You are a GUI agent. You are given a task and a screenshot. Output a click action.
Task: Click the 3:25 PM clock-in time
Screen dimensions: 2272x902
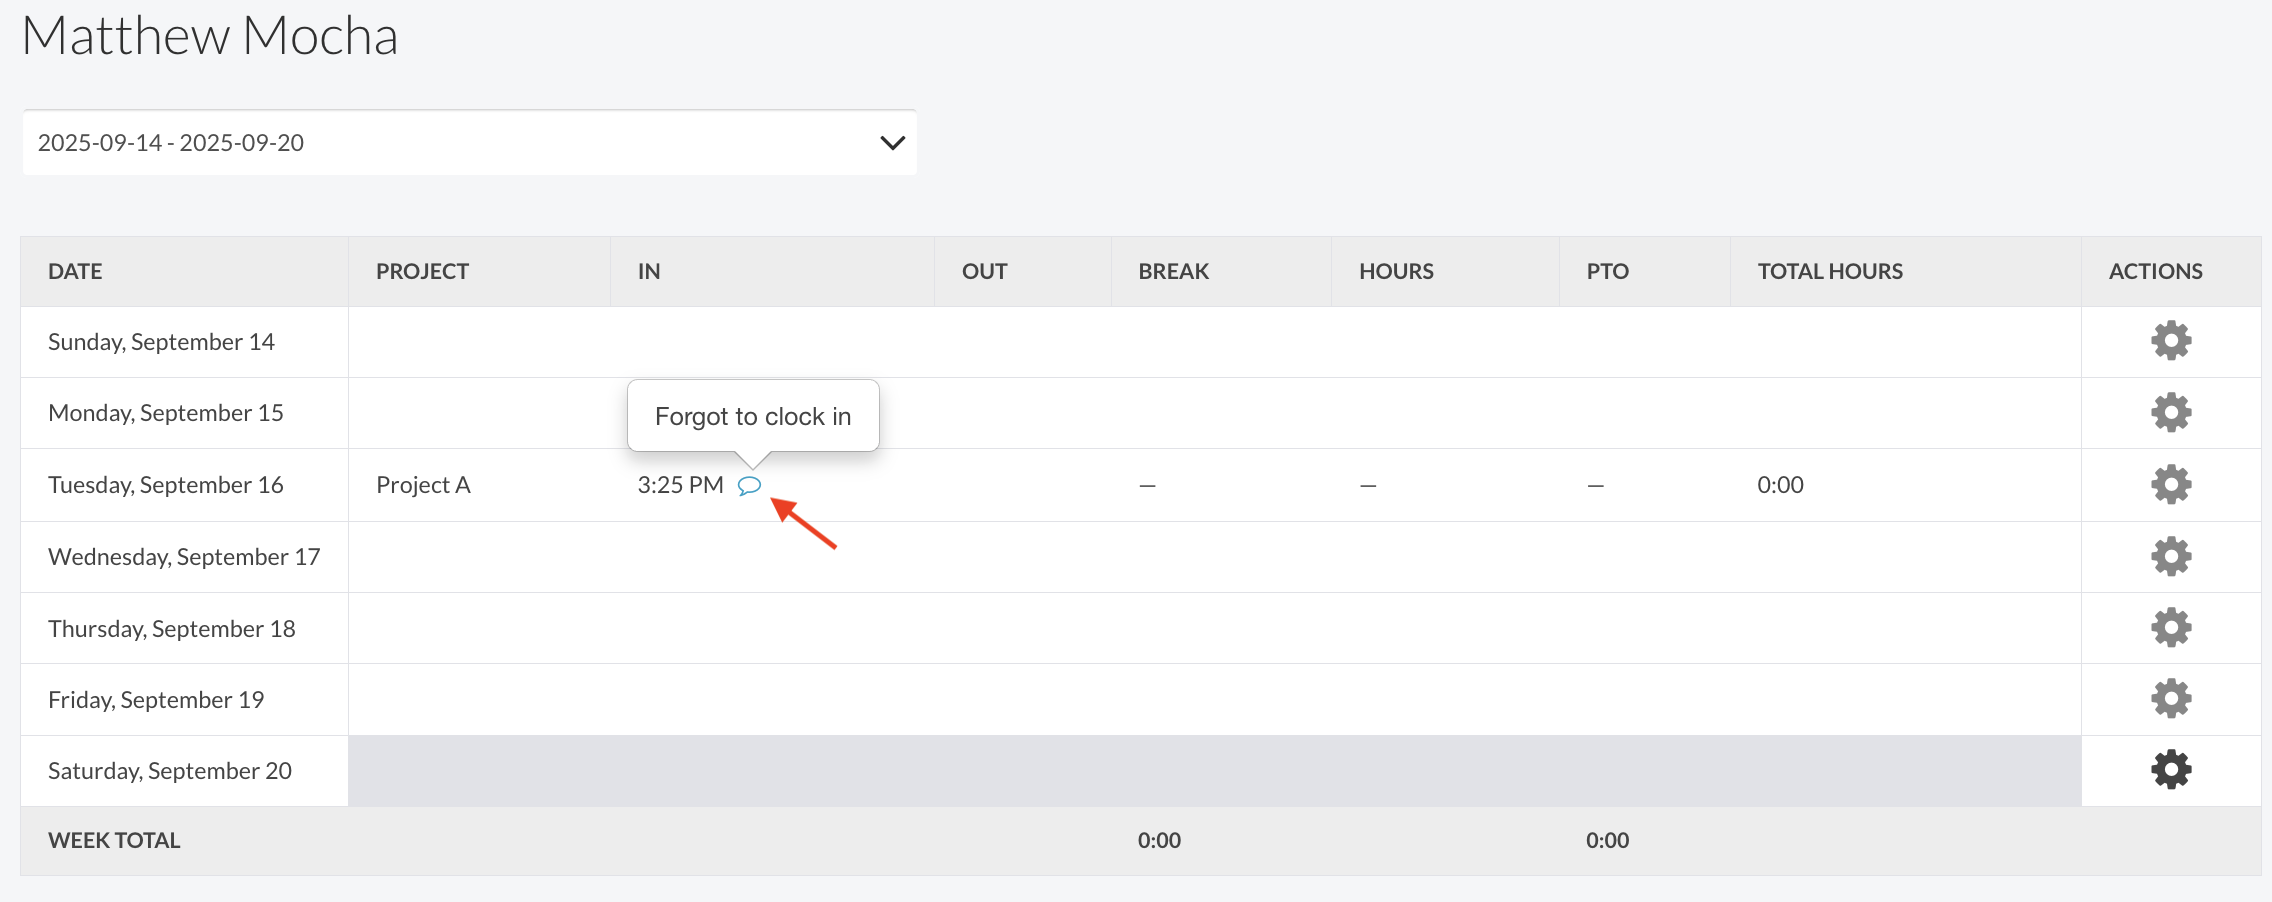[x=680, y=485]
